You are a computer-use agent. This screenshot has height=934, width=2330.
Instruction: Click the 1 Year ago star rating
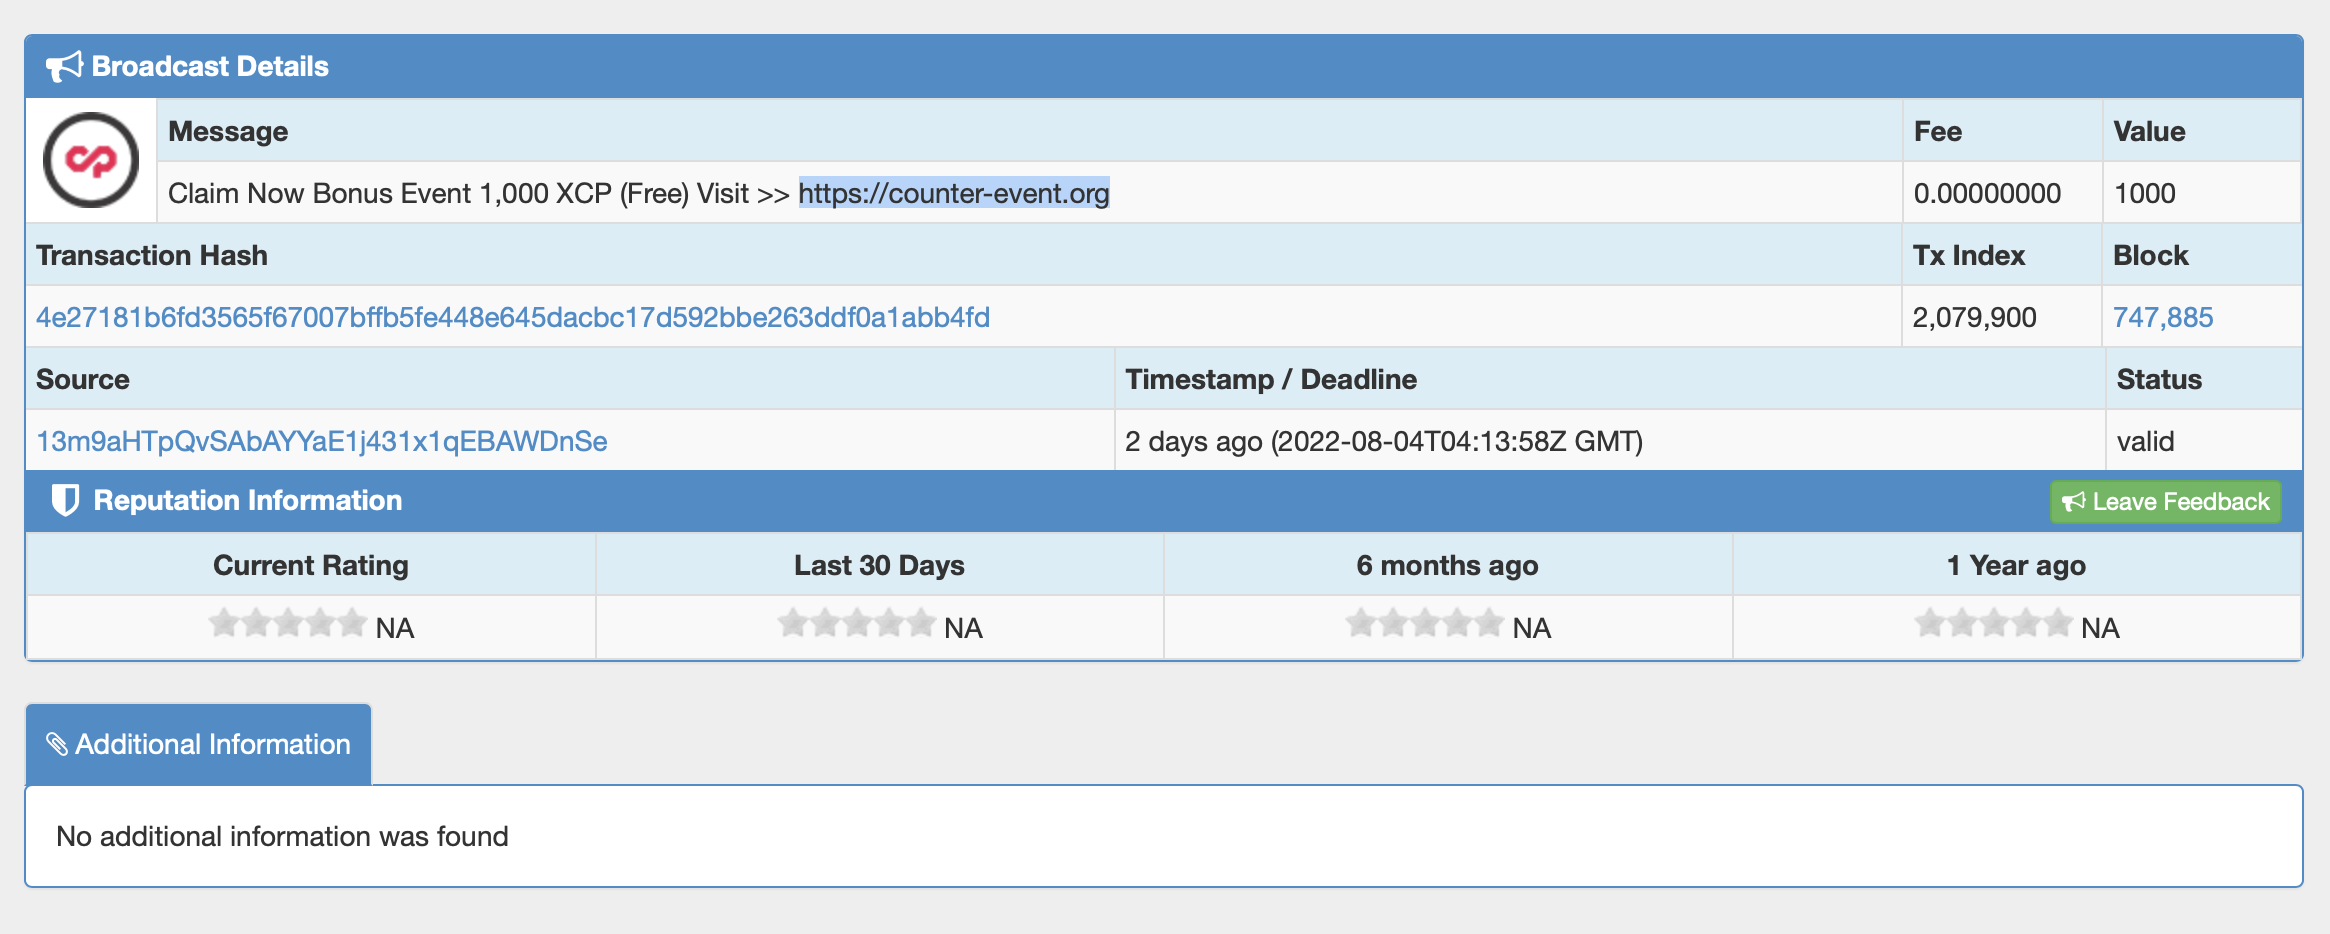(1993, 623)
